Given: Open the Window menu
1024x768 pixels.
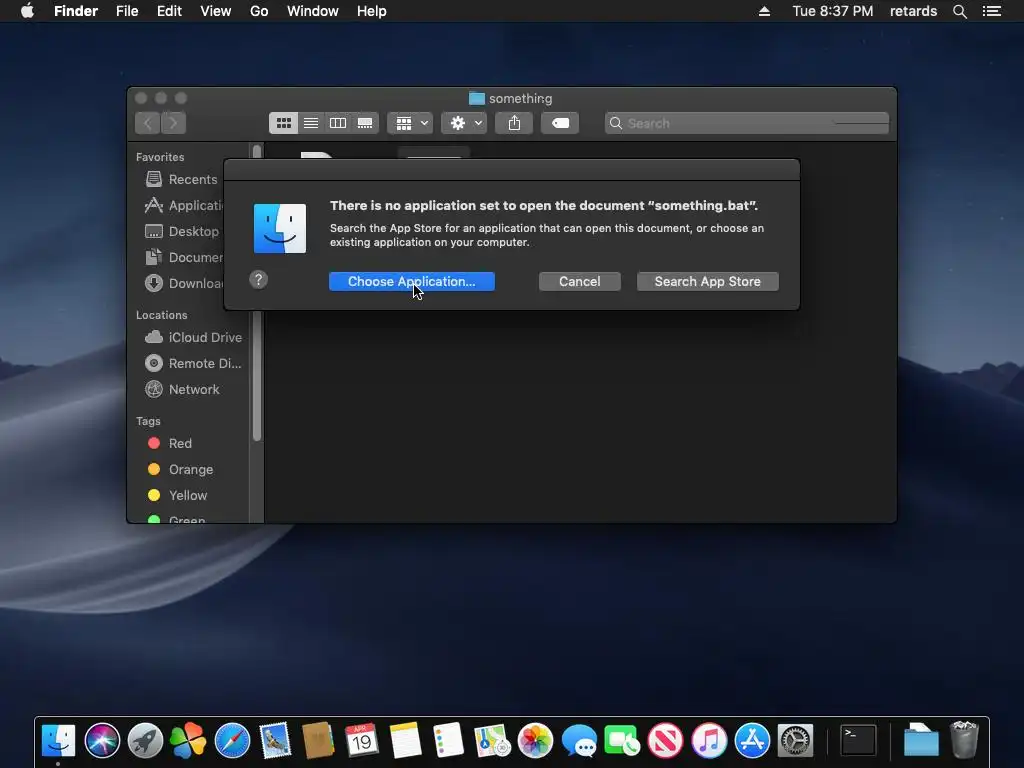Looking at the screenshot, I should coord(313,11).
